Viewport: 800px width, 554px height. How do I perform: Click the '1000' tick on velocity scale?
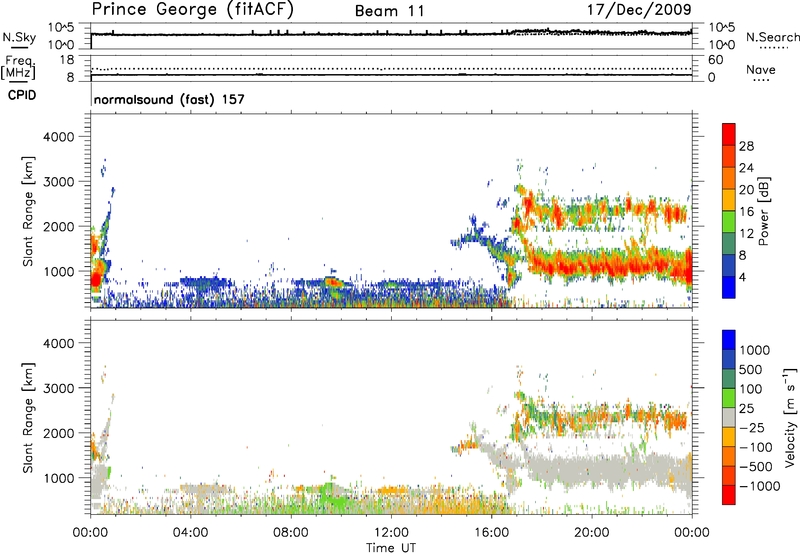click(755, 350)
